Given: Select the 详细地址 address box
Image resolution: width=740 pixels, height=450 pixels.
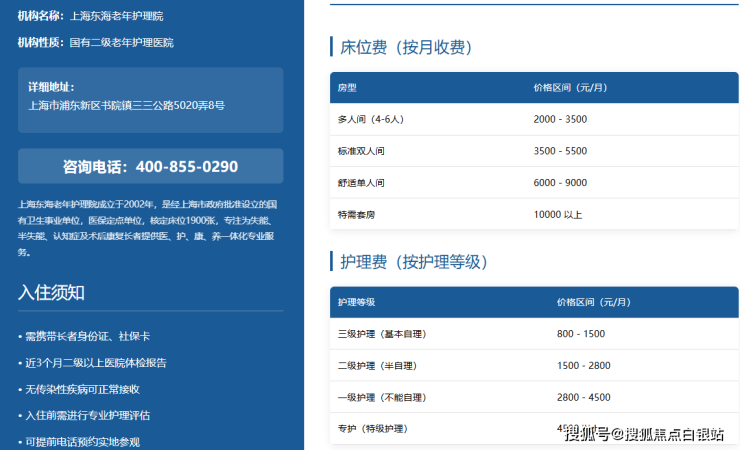Looking at the screenshot, I should tap(151, 100).
